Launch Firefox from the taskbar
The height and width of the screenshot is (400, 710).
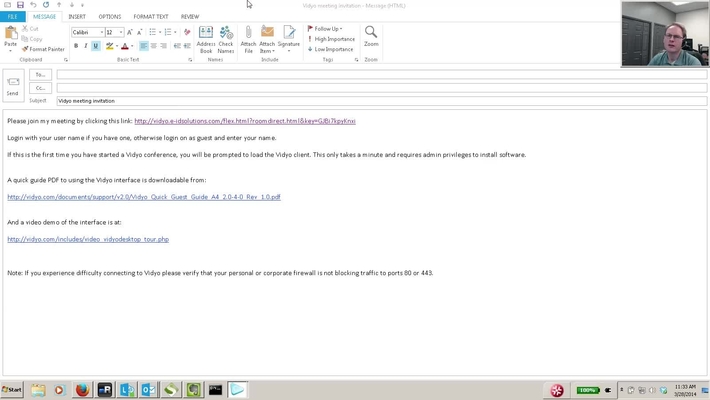[82, 390]
